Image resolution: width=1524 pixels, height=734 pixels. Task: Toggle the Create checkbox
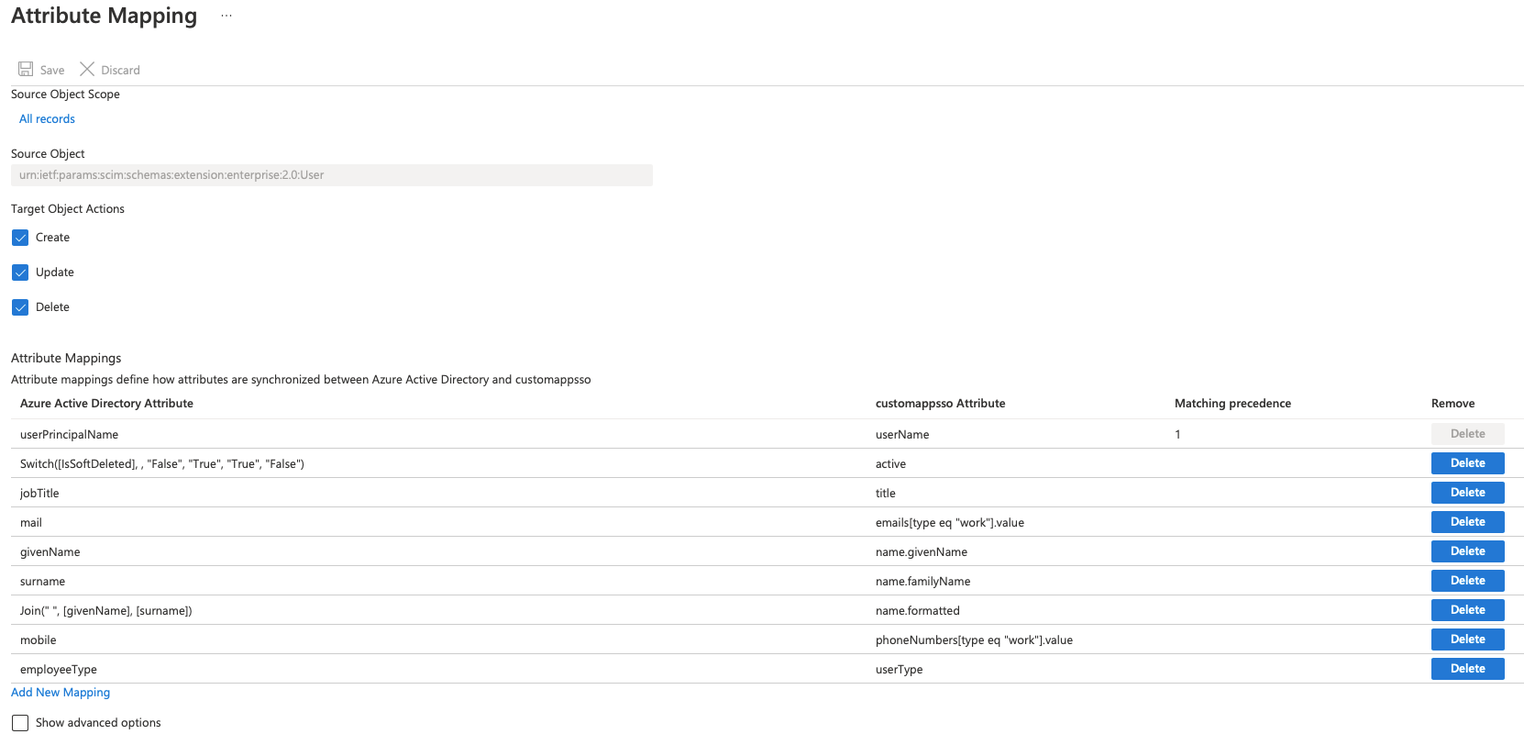click(x=20, y=238)
